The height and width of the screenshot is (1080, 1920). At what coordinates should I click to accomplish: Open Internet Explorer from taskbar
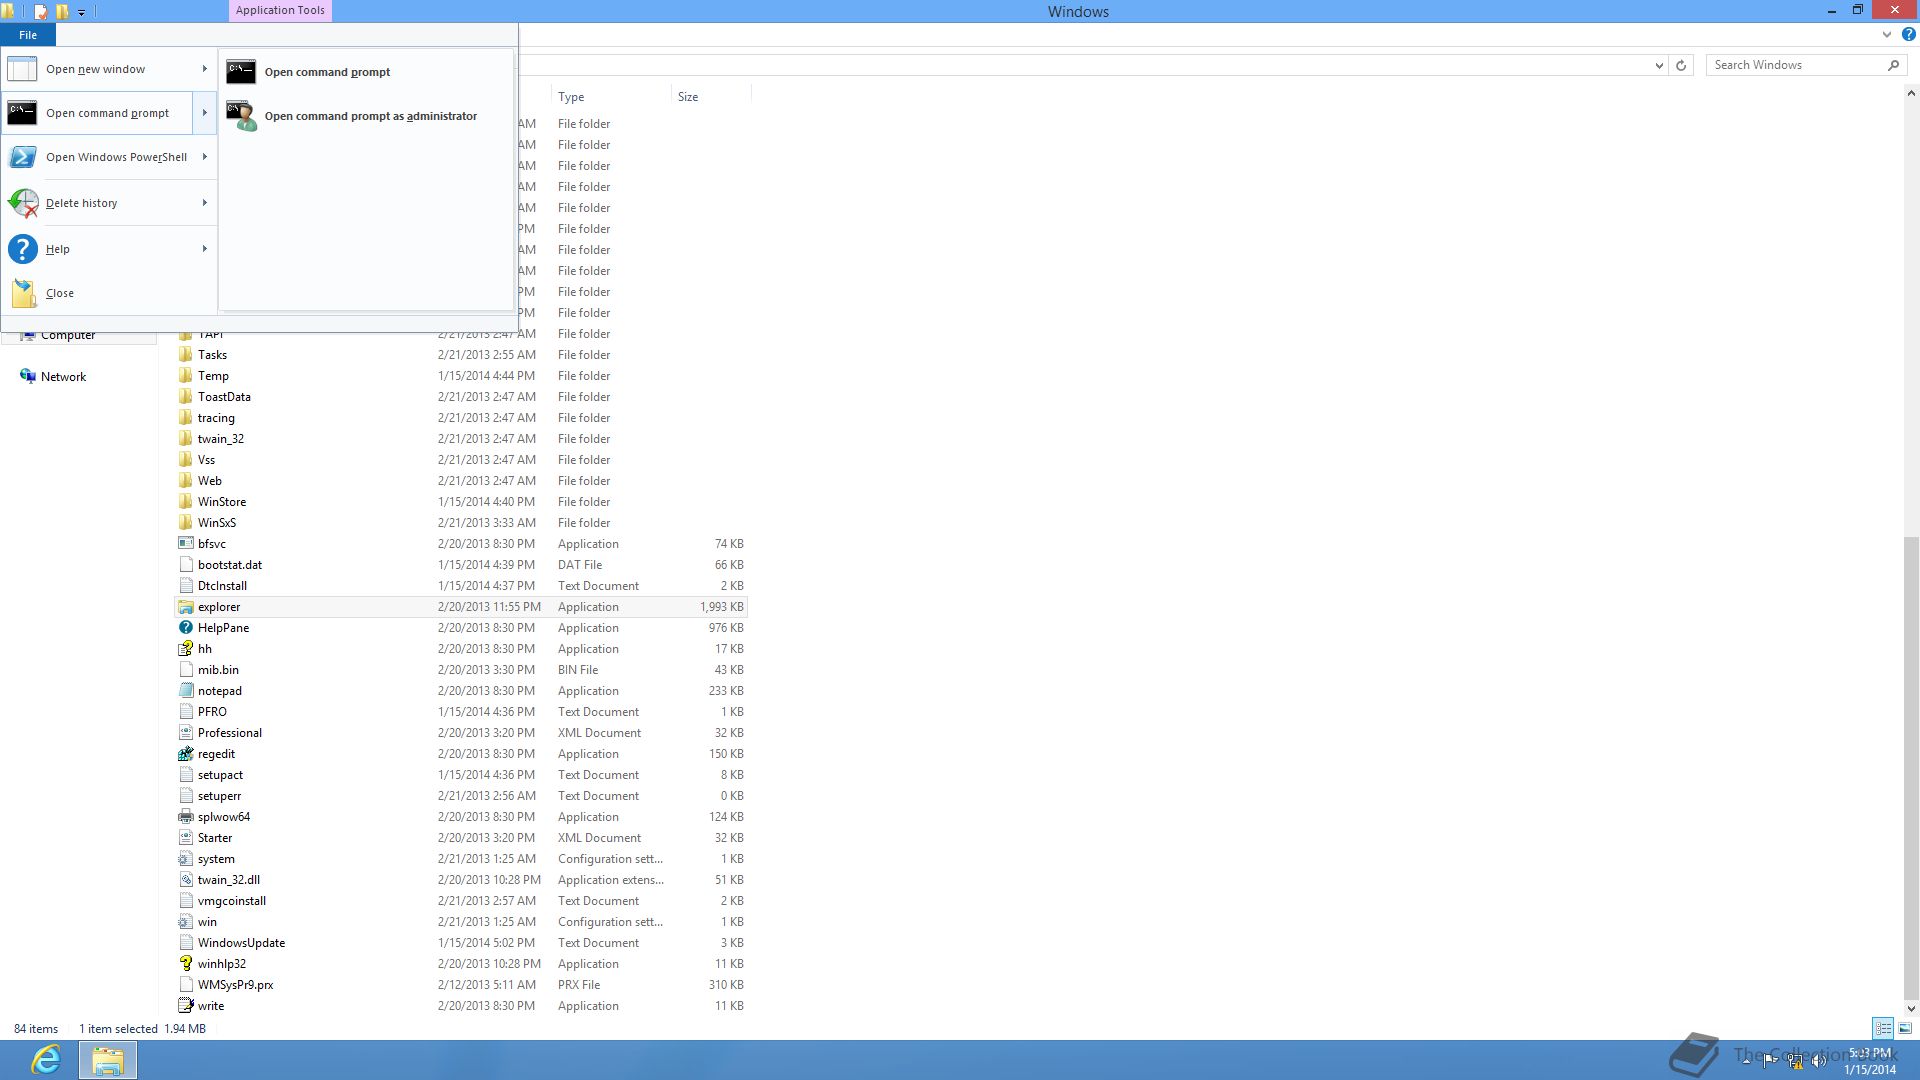(46, 1060)
